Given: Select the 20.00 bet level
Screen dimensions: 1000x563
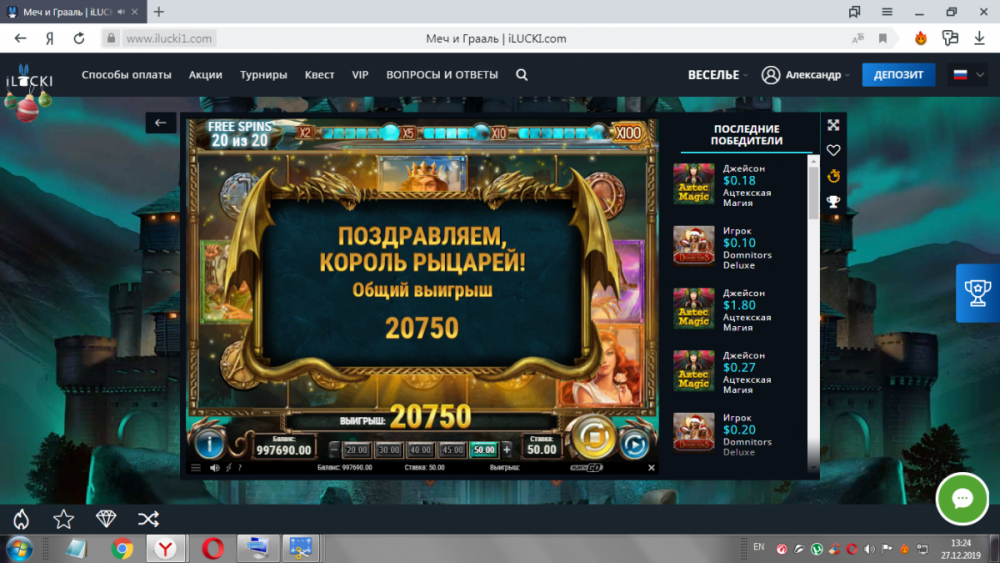Looking at the screenshot, I should [x=356, y=450].
